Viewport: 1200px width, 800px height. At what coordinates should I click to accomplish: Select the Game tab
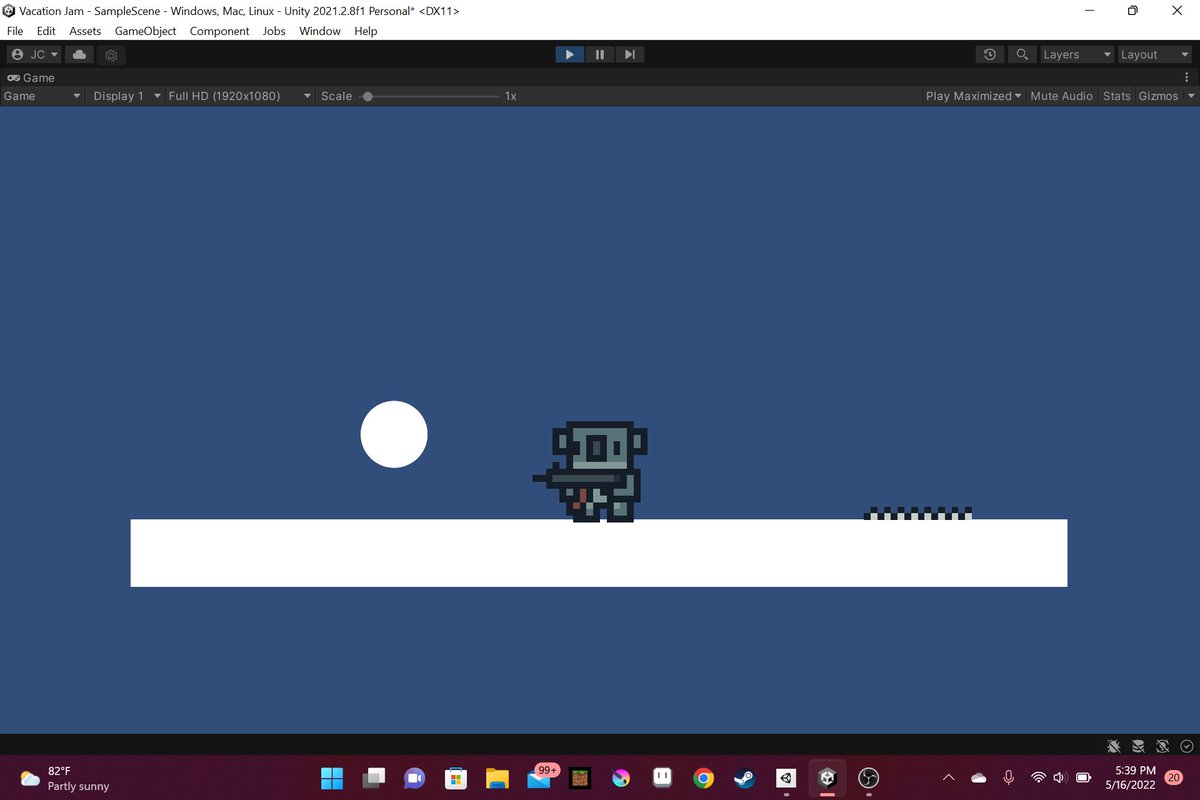31,77
